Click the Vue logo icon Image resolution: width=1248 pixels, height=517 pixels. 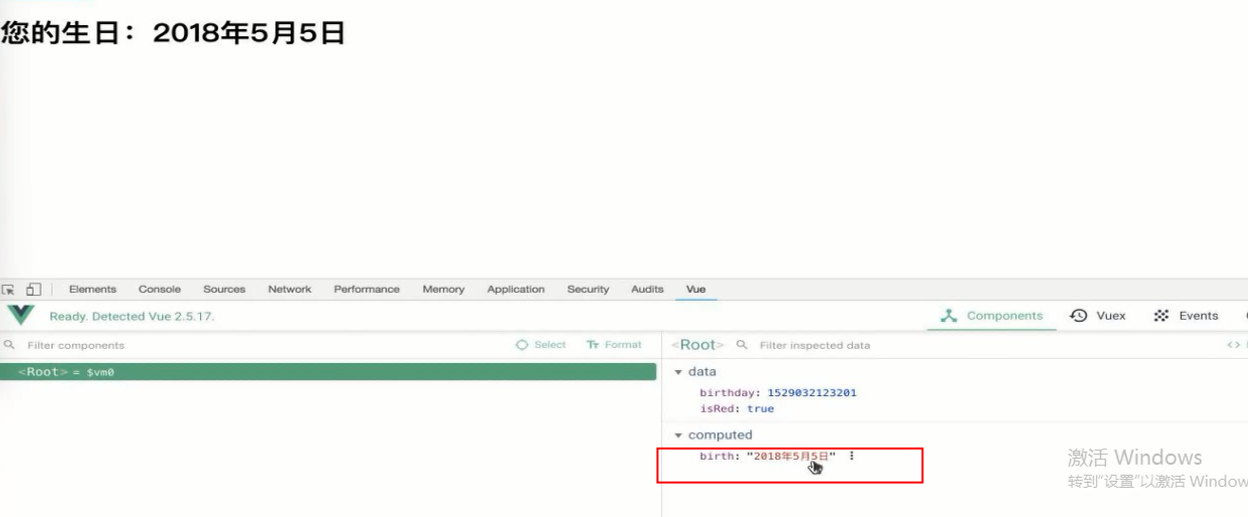tap(20, 315)
